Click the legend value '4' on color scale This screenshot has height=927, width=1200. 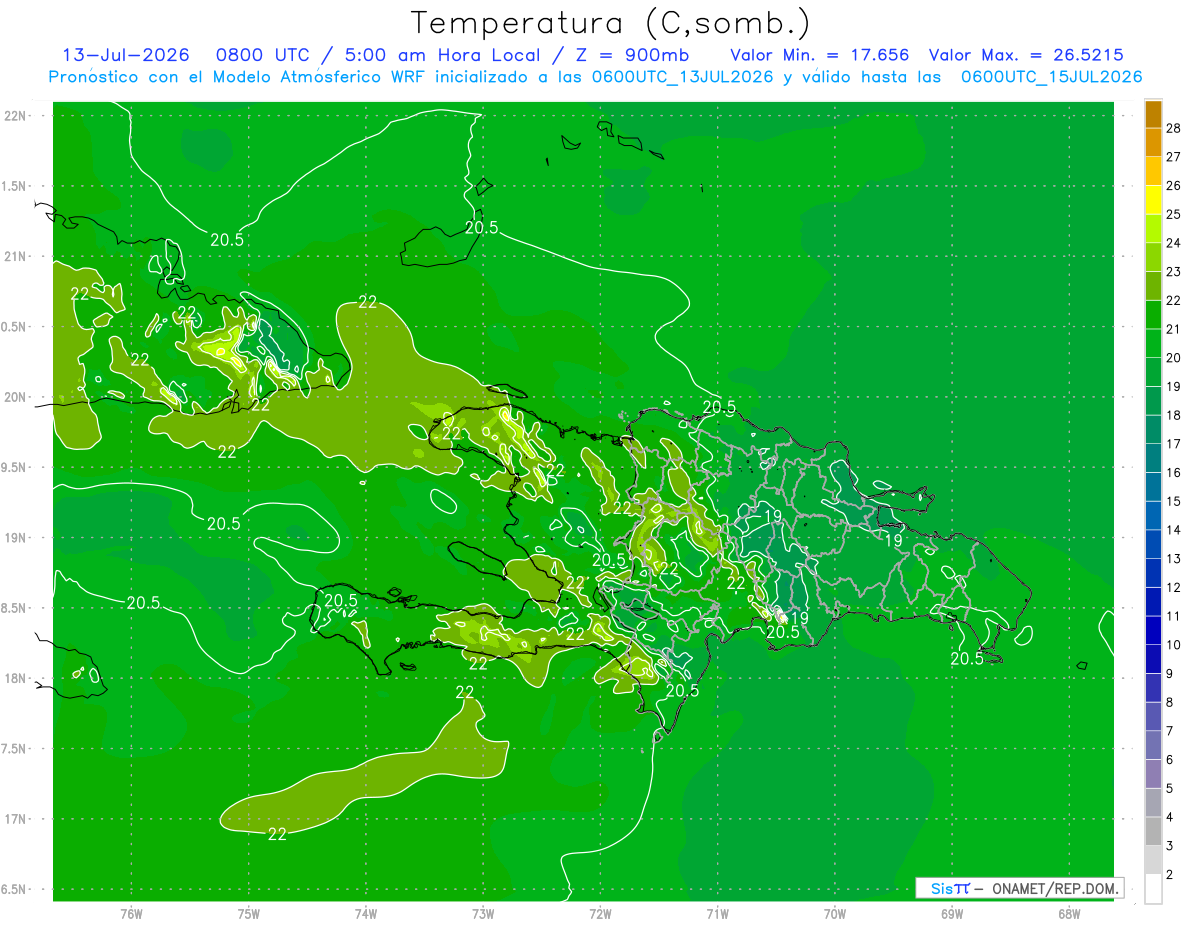(x=1170, y=818)
